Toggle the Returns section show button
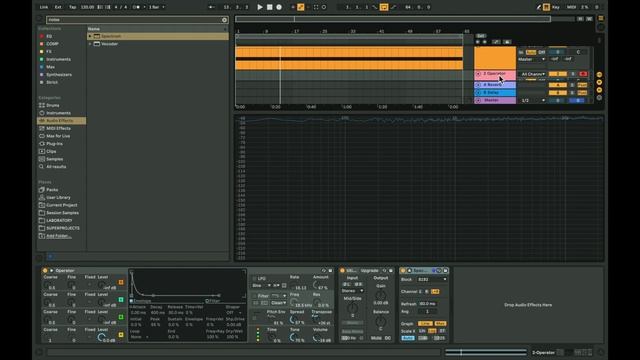The width and height of the screenshot is (640, 360). pos(599,82)
